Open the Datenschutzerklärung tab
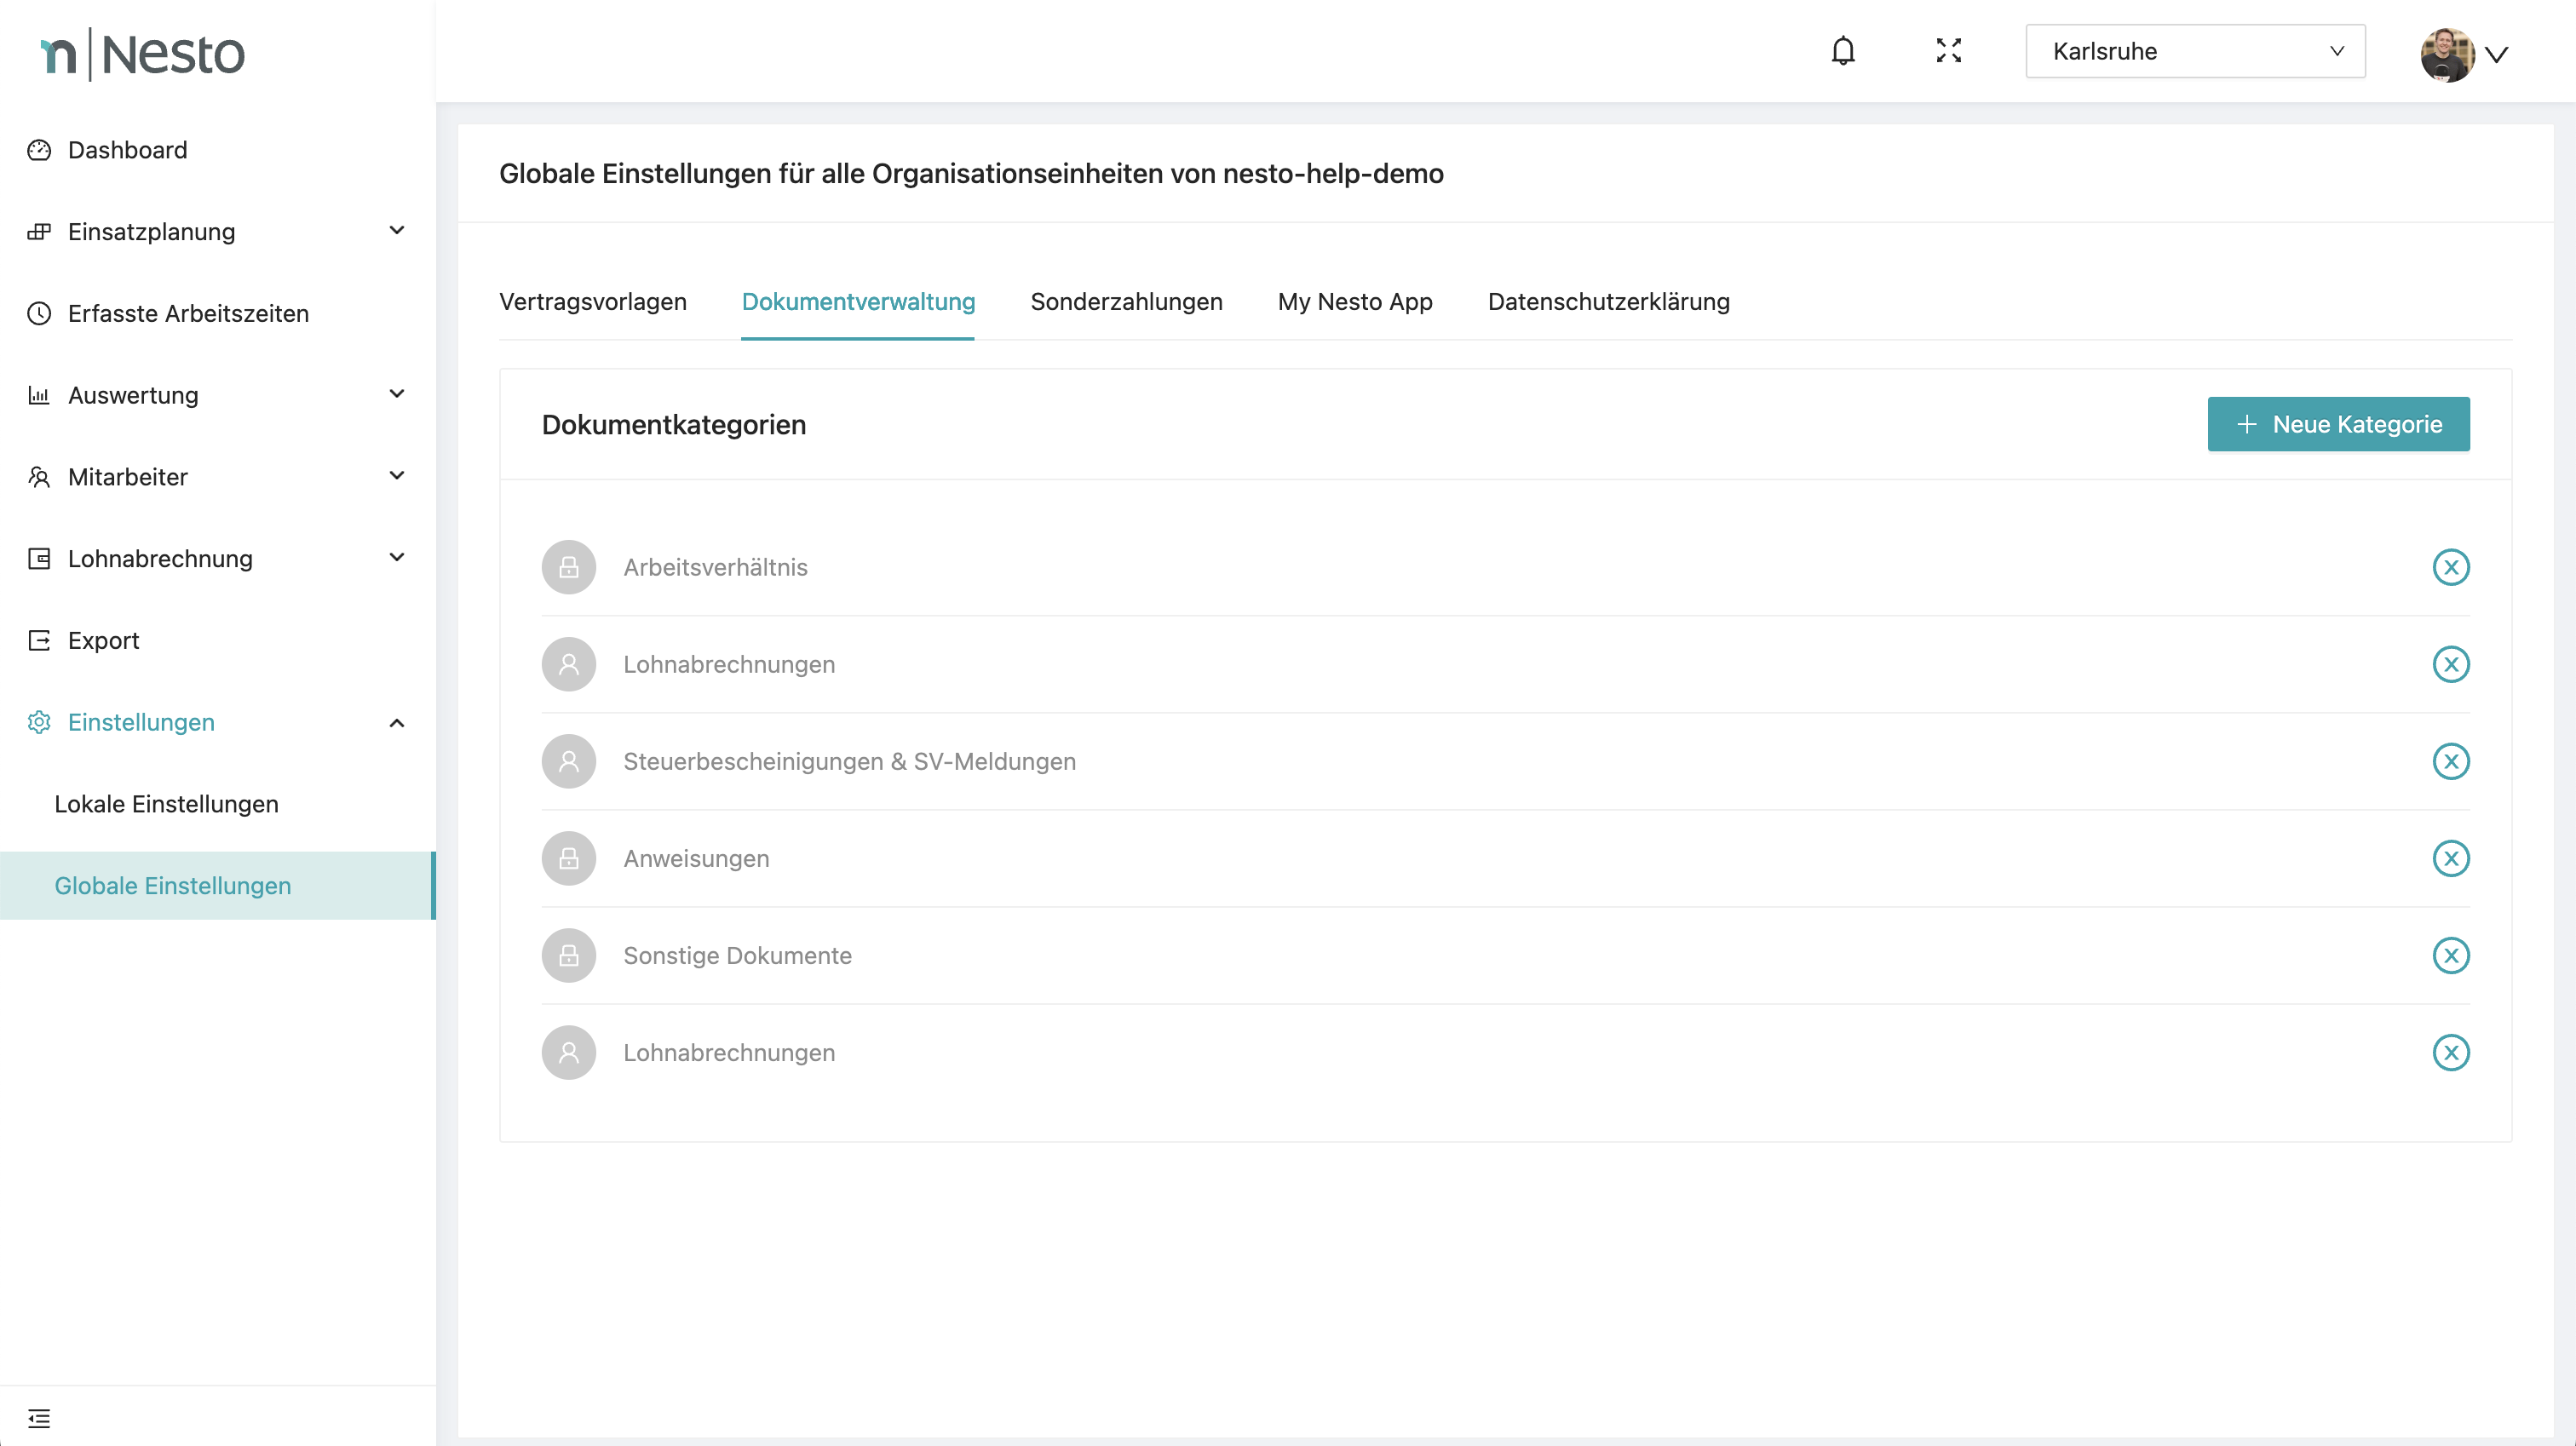The image size is (2576, 1446). [x=1608, y=302]
